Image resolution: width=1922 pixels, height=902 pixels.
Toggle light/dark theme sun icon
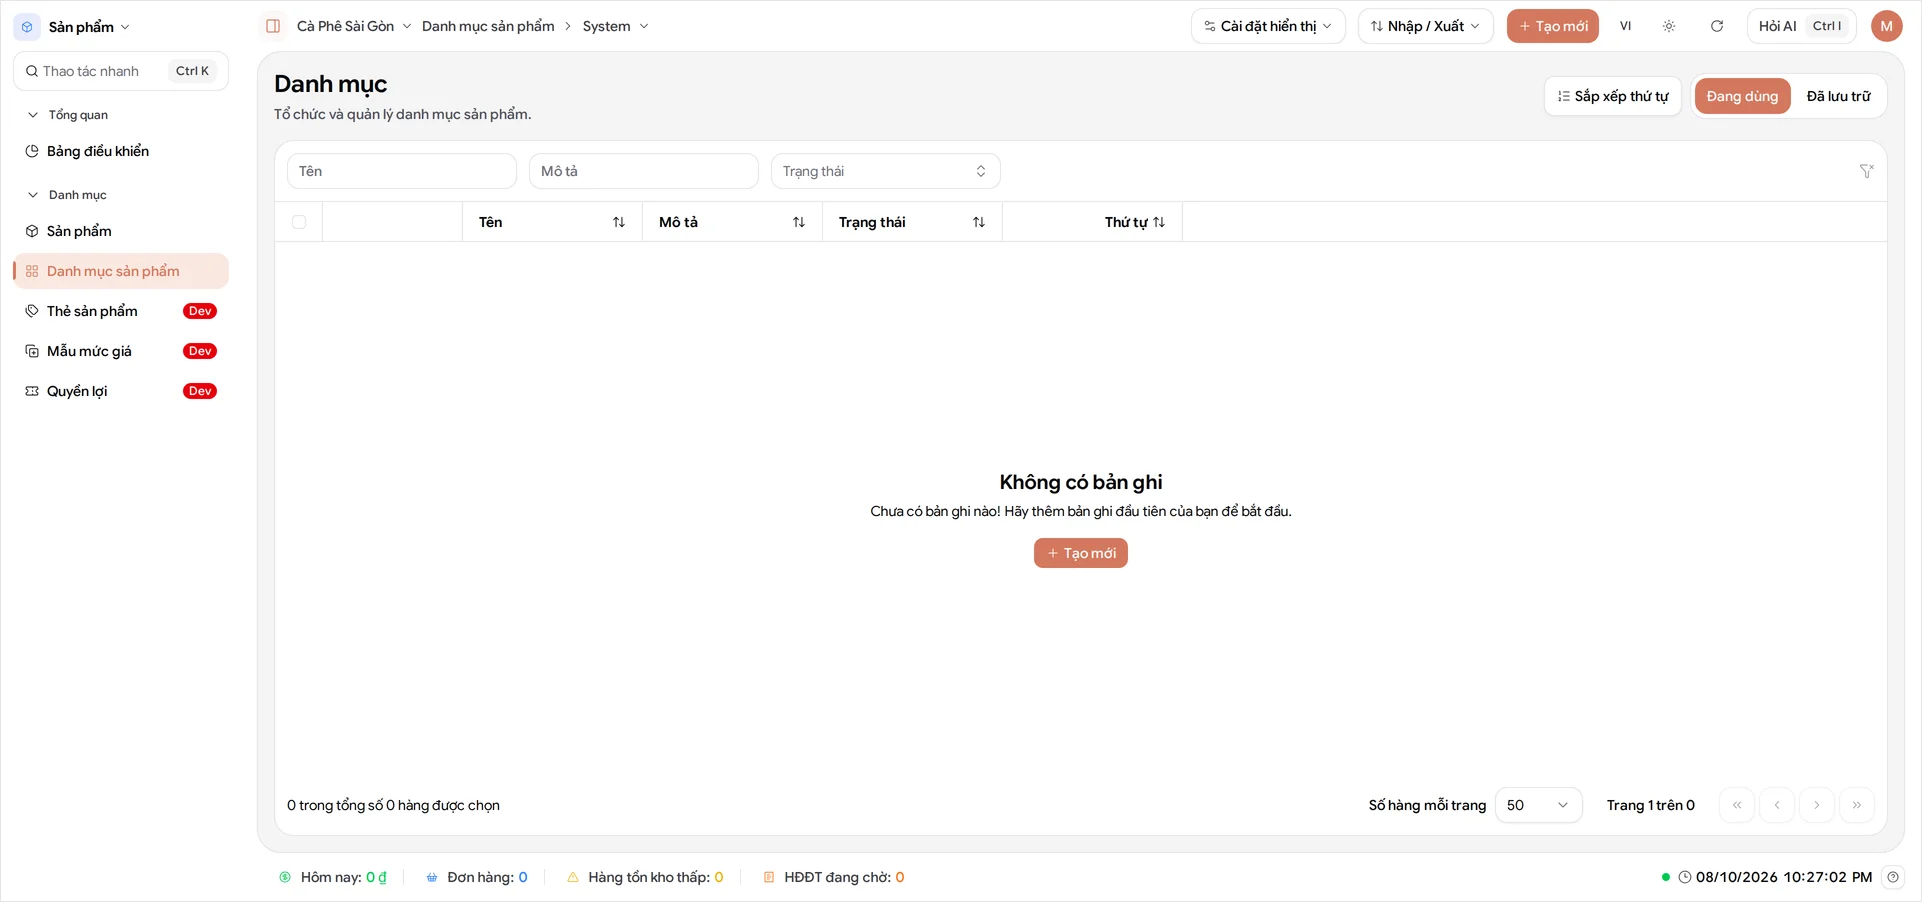[1669, 26]
